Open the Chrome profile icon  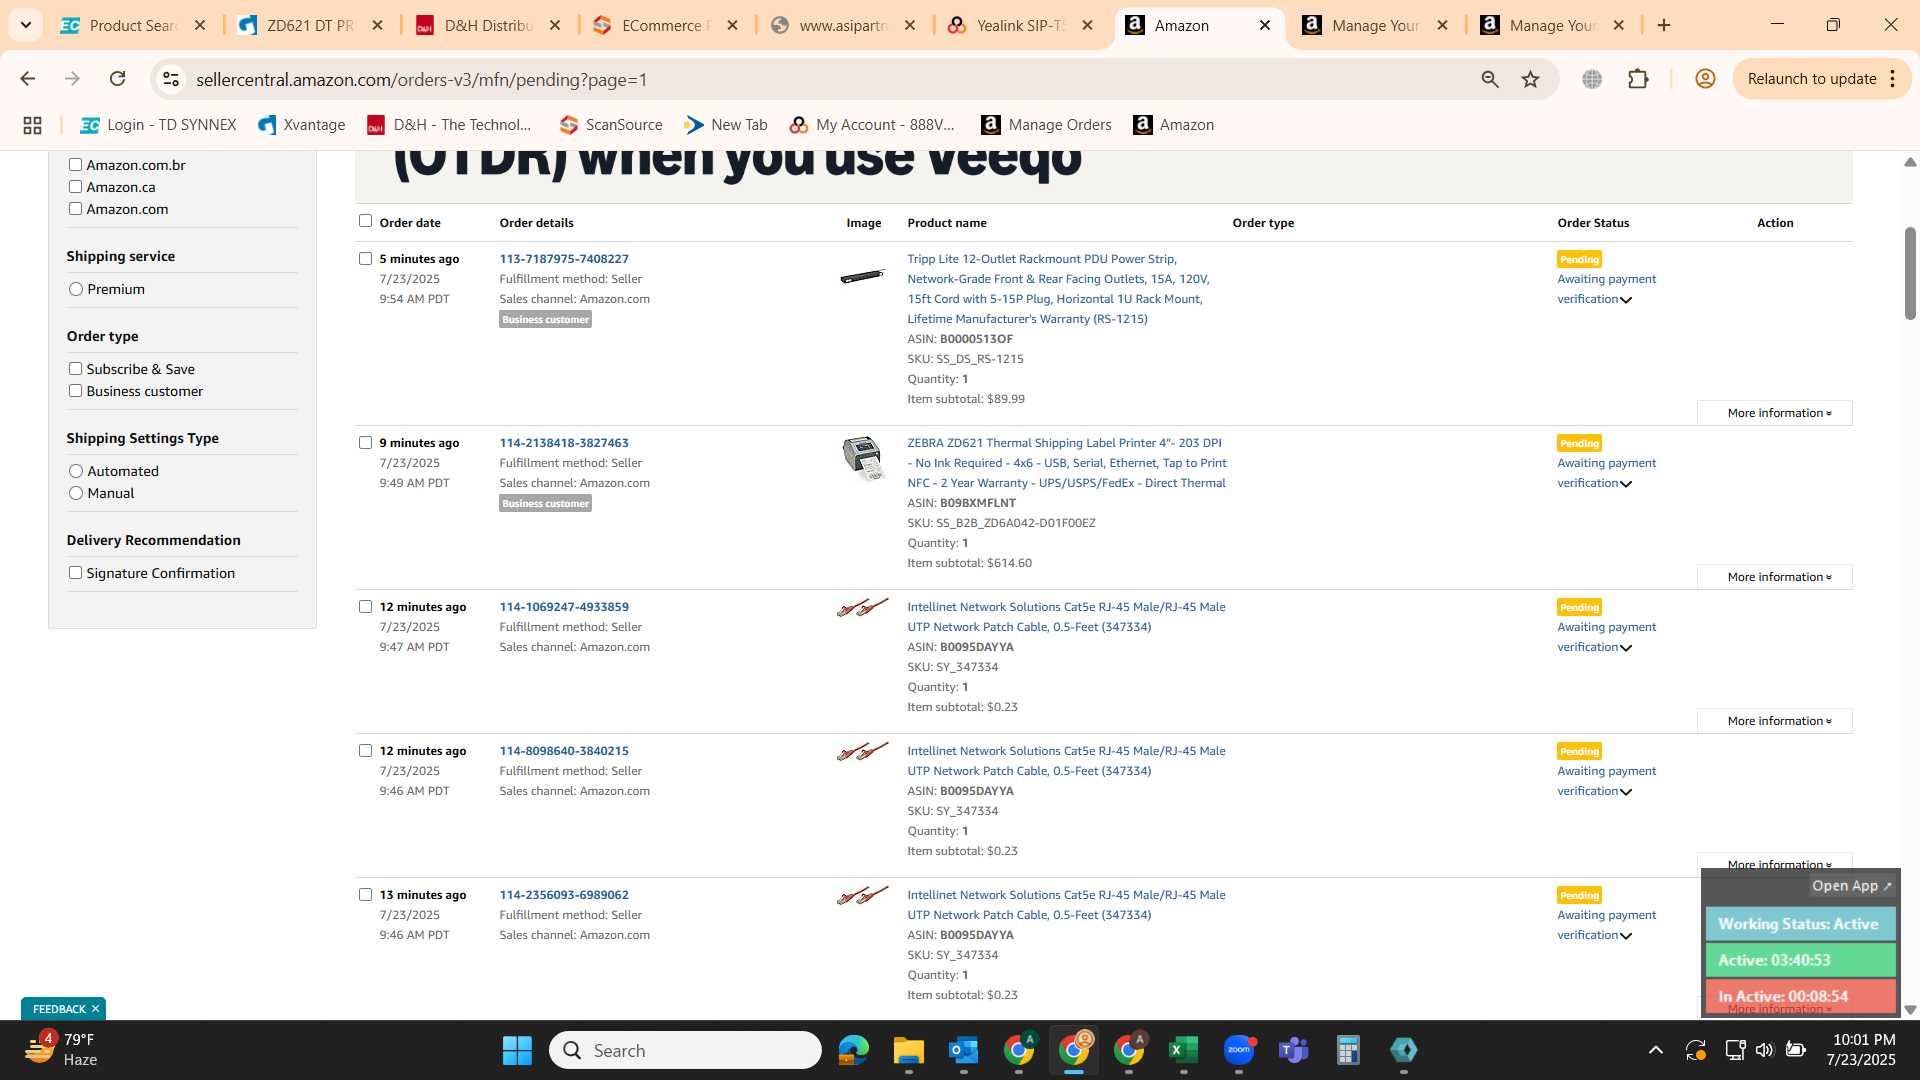(x=1705, y=79)
